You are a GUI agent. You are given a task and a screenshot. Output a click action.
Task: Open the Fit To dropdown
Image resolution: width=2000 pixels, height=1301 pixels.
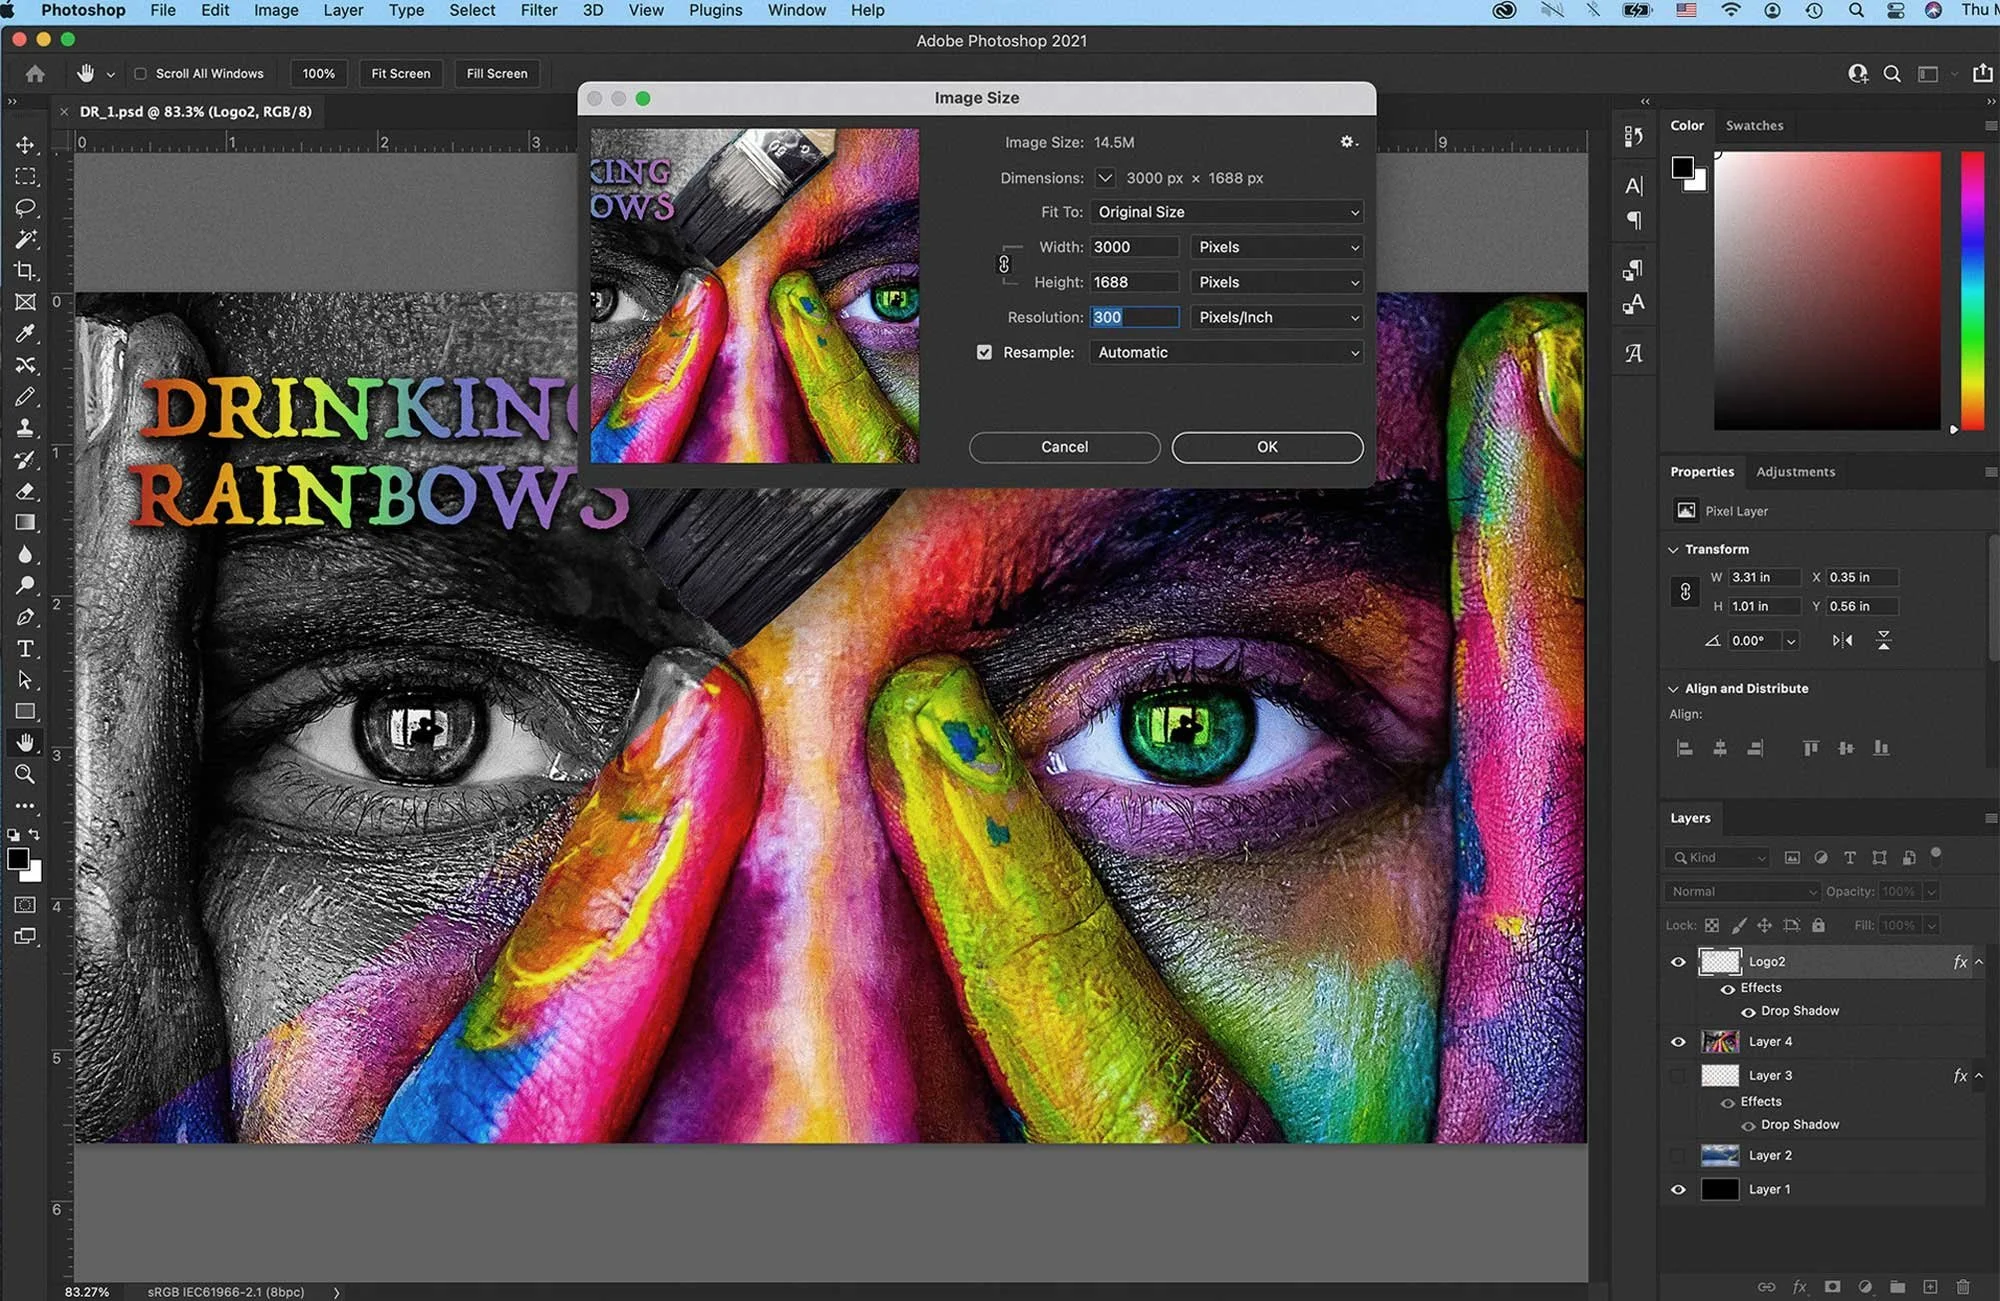(1226, 212)
